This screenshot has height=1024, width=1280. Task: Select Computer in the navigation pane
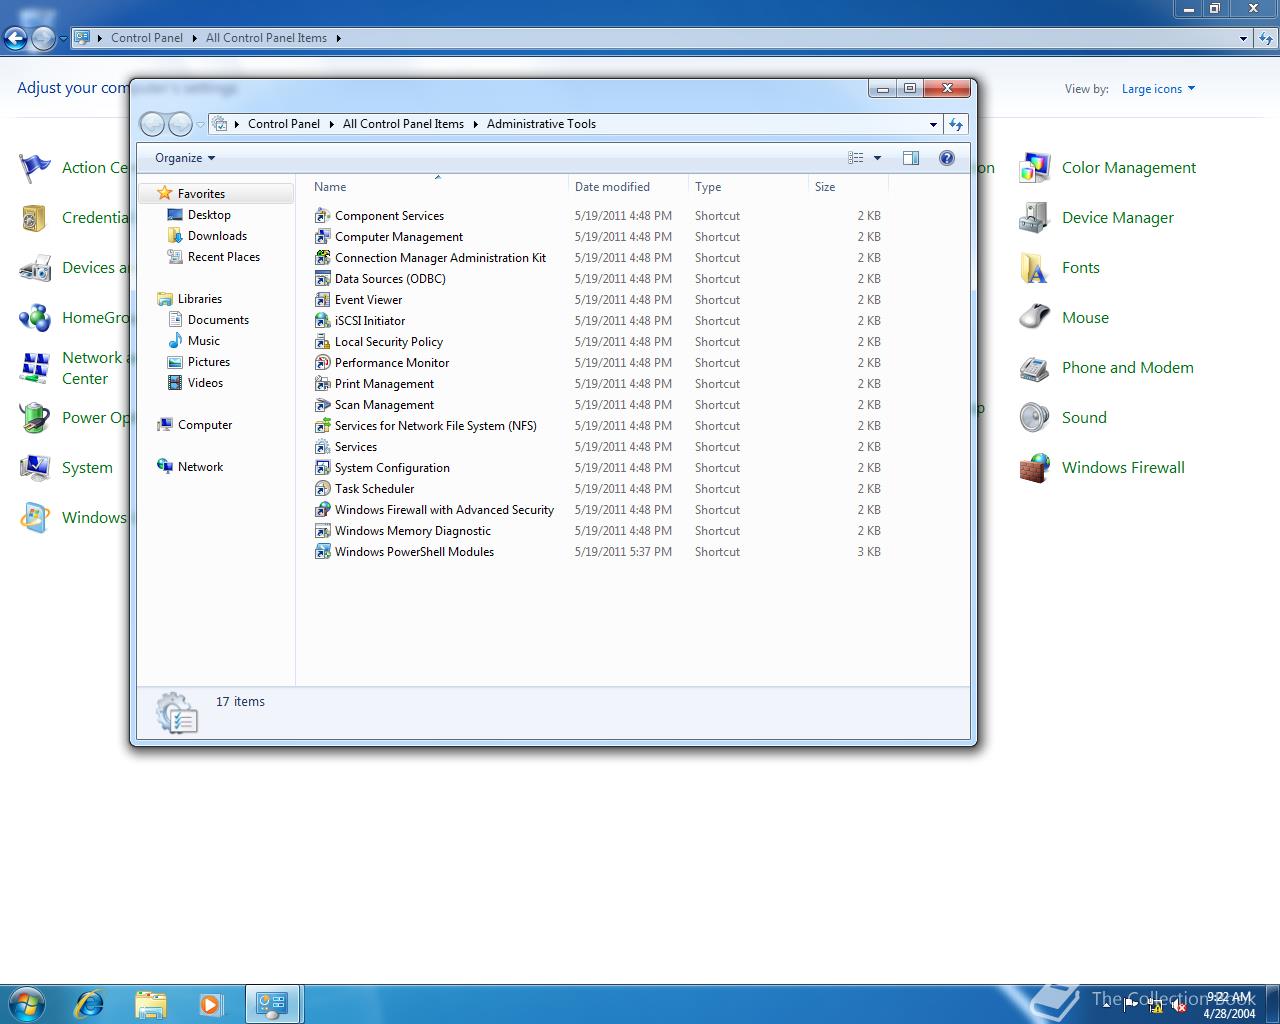[204, 425]
